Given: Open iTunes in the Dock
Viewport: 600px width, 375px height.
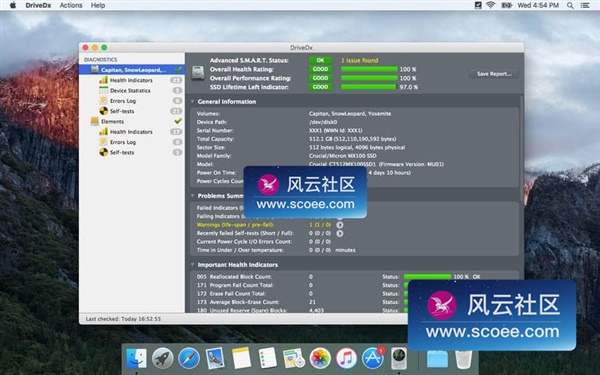Looking at the screenshot, I should (x=346, y=359).
